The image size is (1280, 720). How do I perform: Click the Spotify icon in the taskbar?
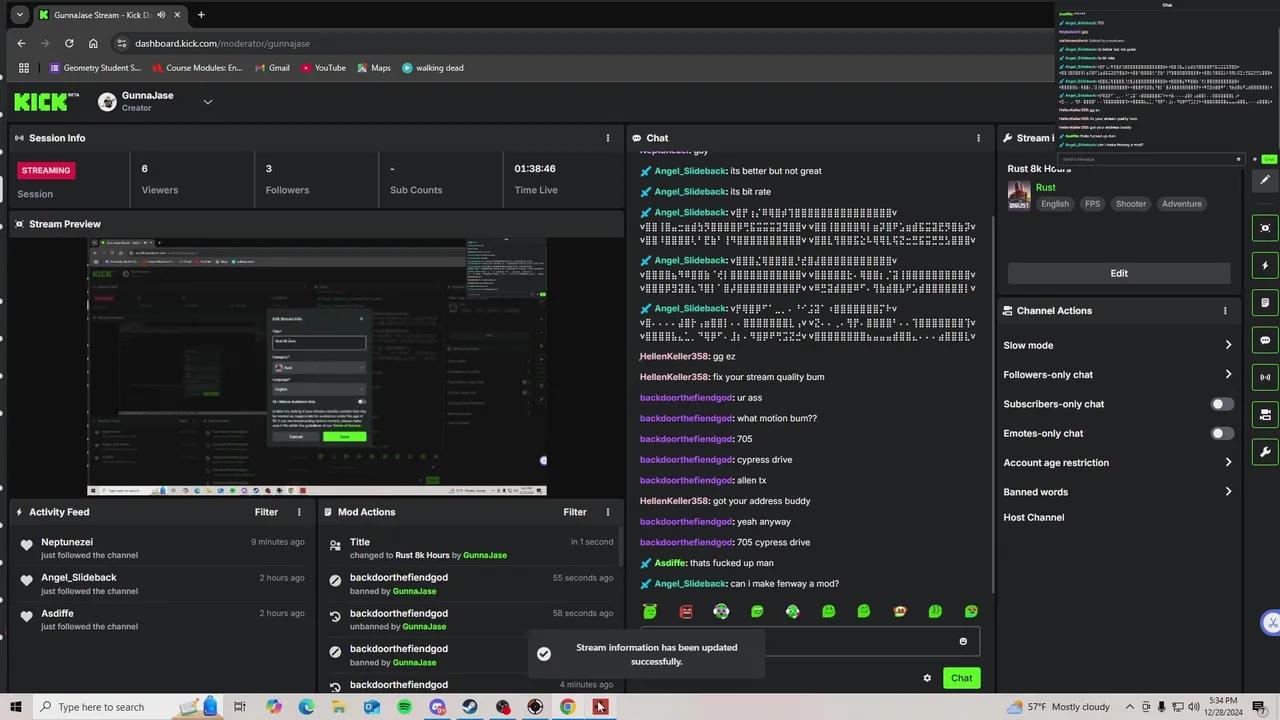coord(404,707)
